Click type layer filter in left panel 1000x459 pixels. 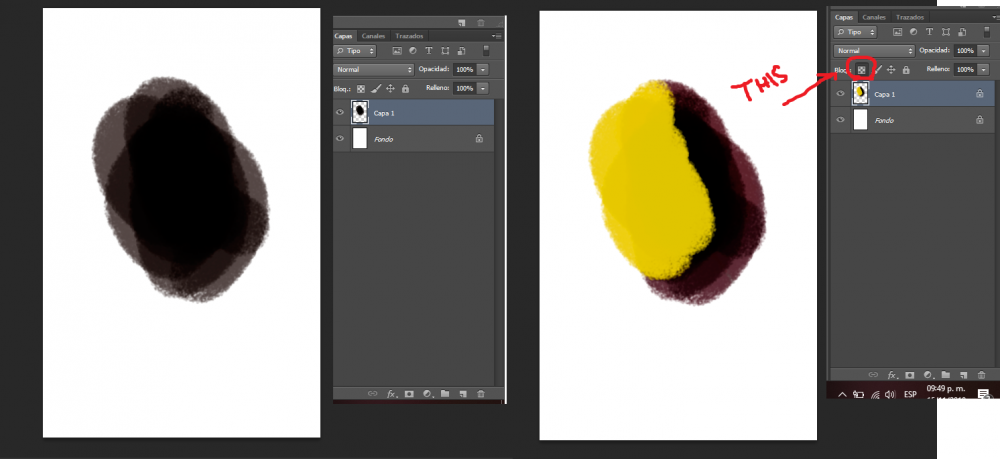pyautogui.click(x=429, y=50)
